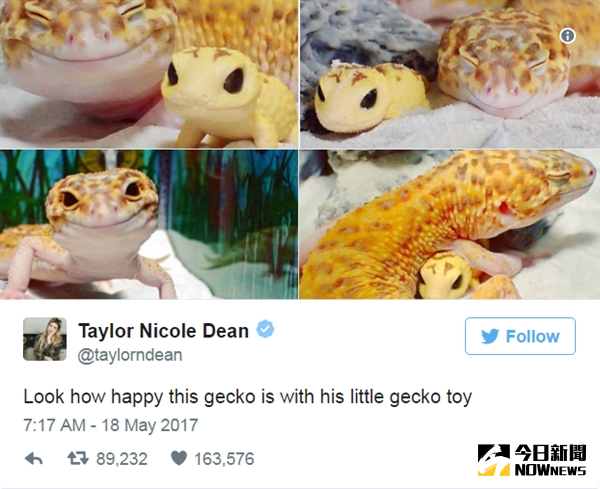Open the @taylorndean handle link

click(x=130, y=355)
